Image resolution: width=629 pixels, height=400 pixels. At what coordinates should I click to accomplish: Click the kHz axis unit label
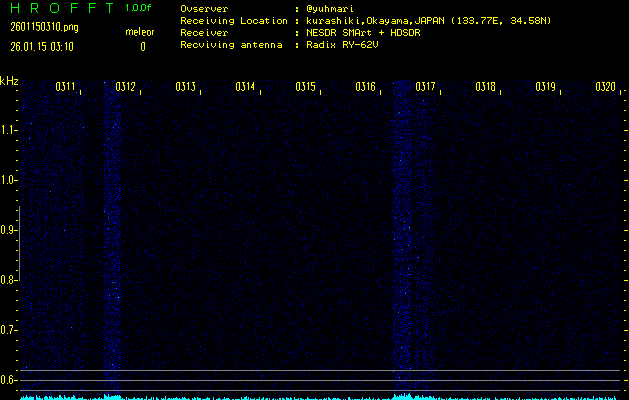9,81
